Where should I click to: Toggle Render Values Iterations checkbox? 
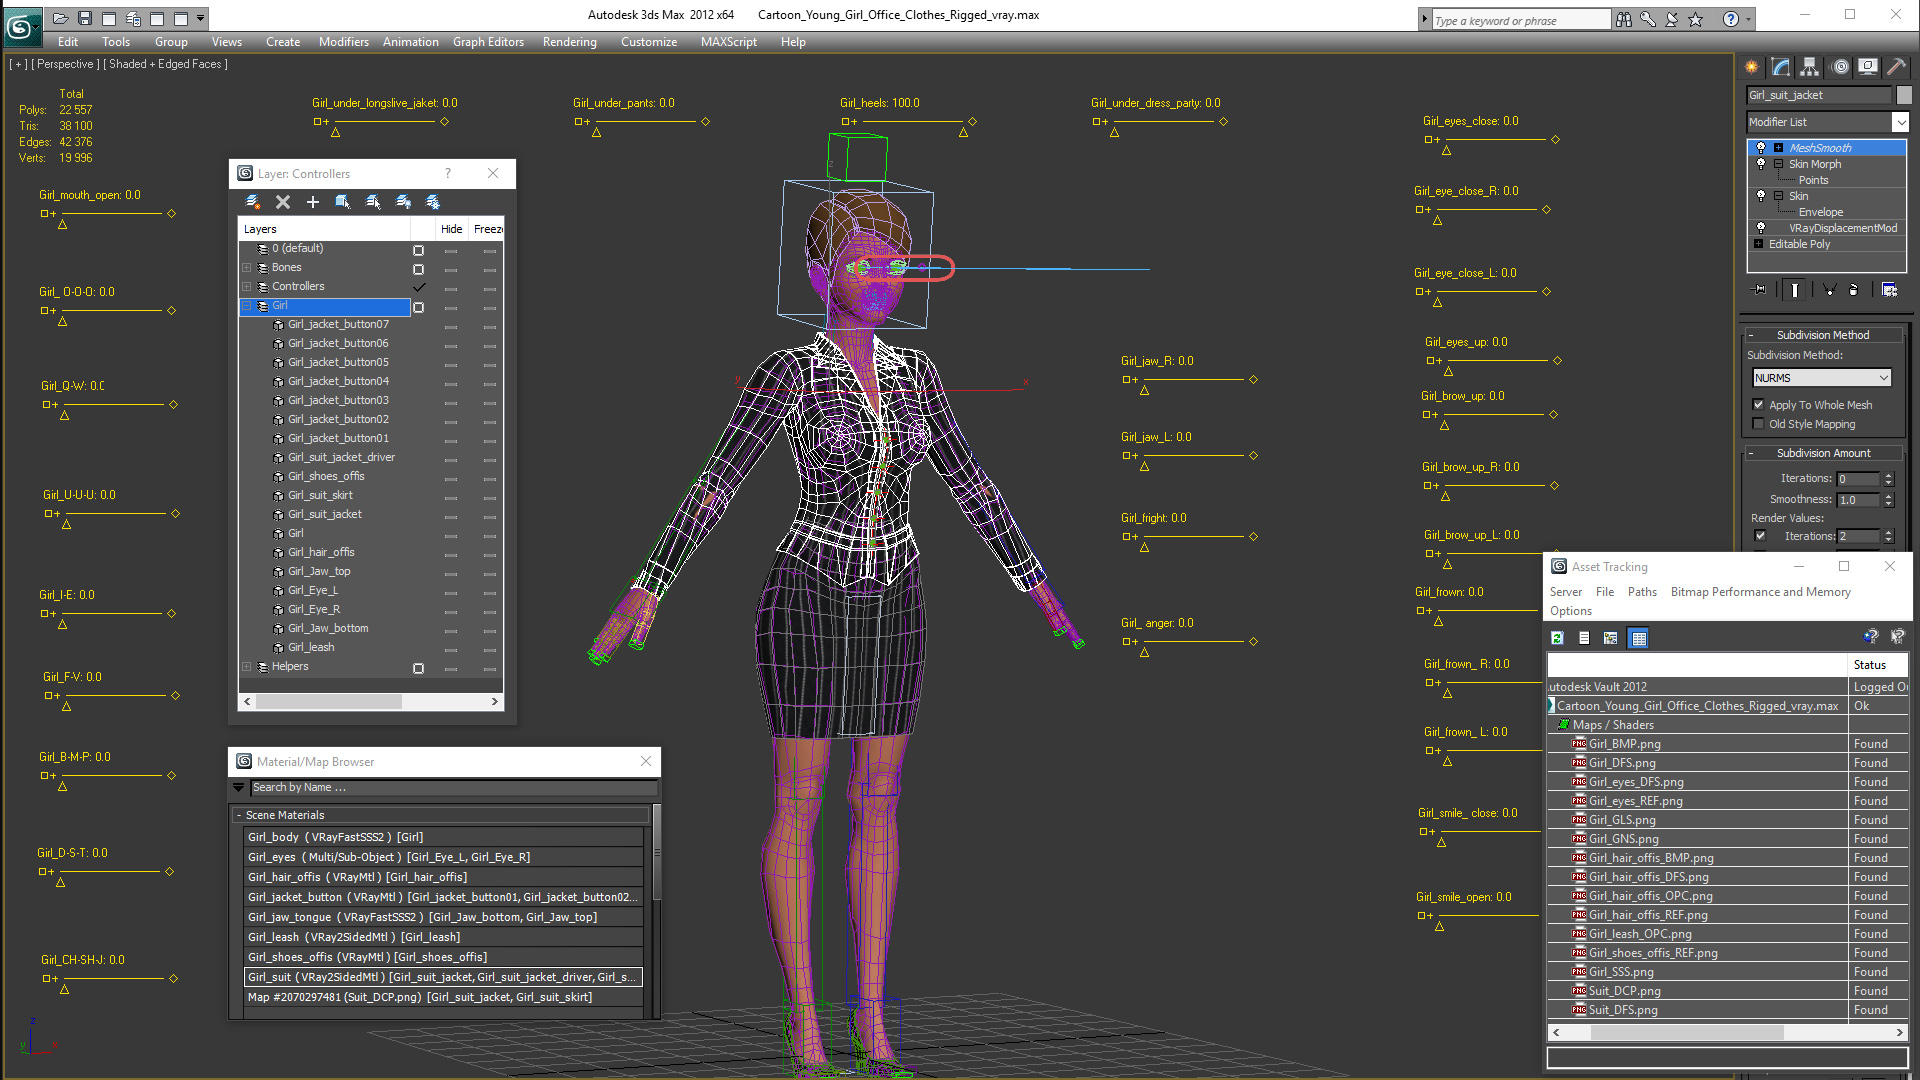pos(1760,536)
